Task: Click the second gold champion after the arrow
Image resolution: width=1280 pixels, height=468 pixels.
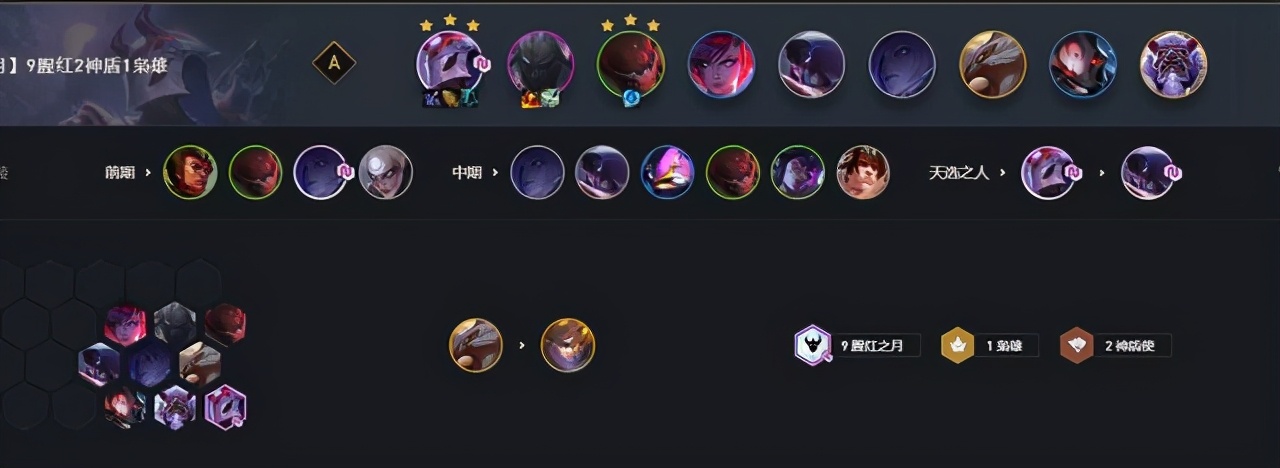Action: pos(568,345)
